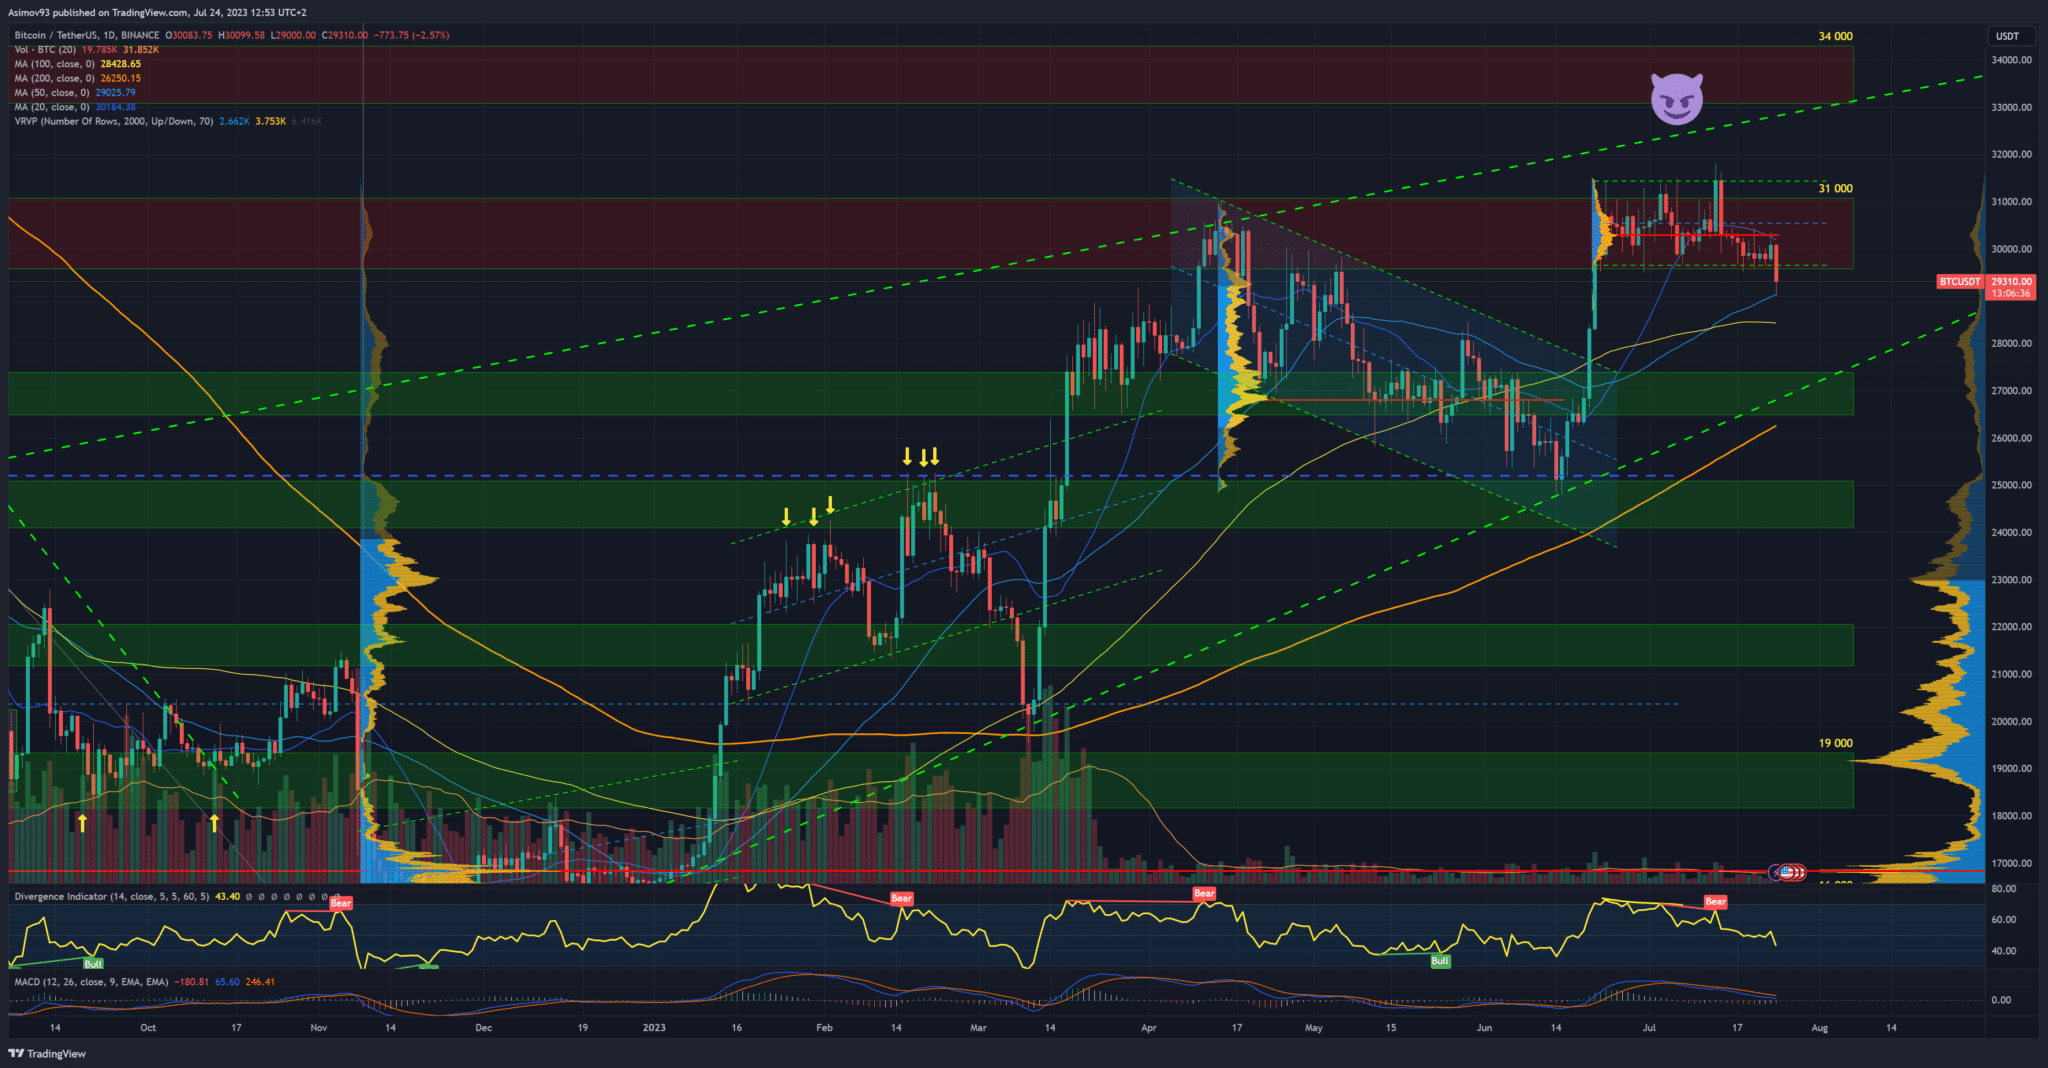Click the '19 000' yellow price level label
This screenshot has width=2048, height=1068.
click(x=1835, y=743)
